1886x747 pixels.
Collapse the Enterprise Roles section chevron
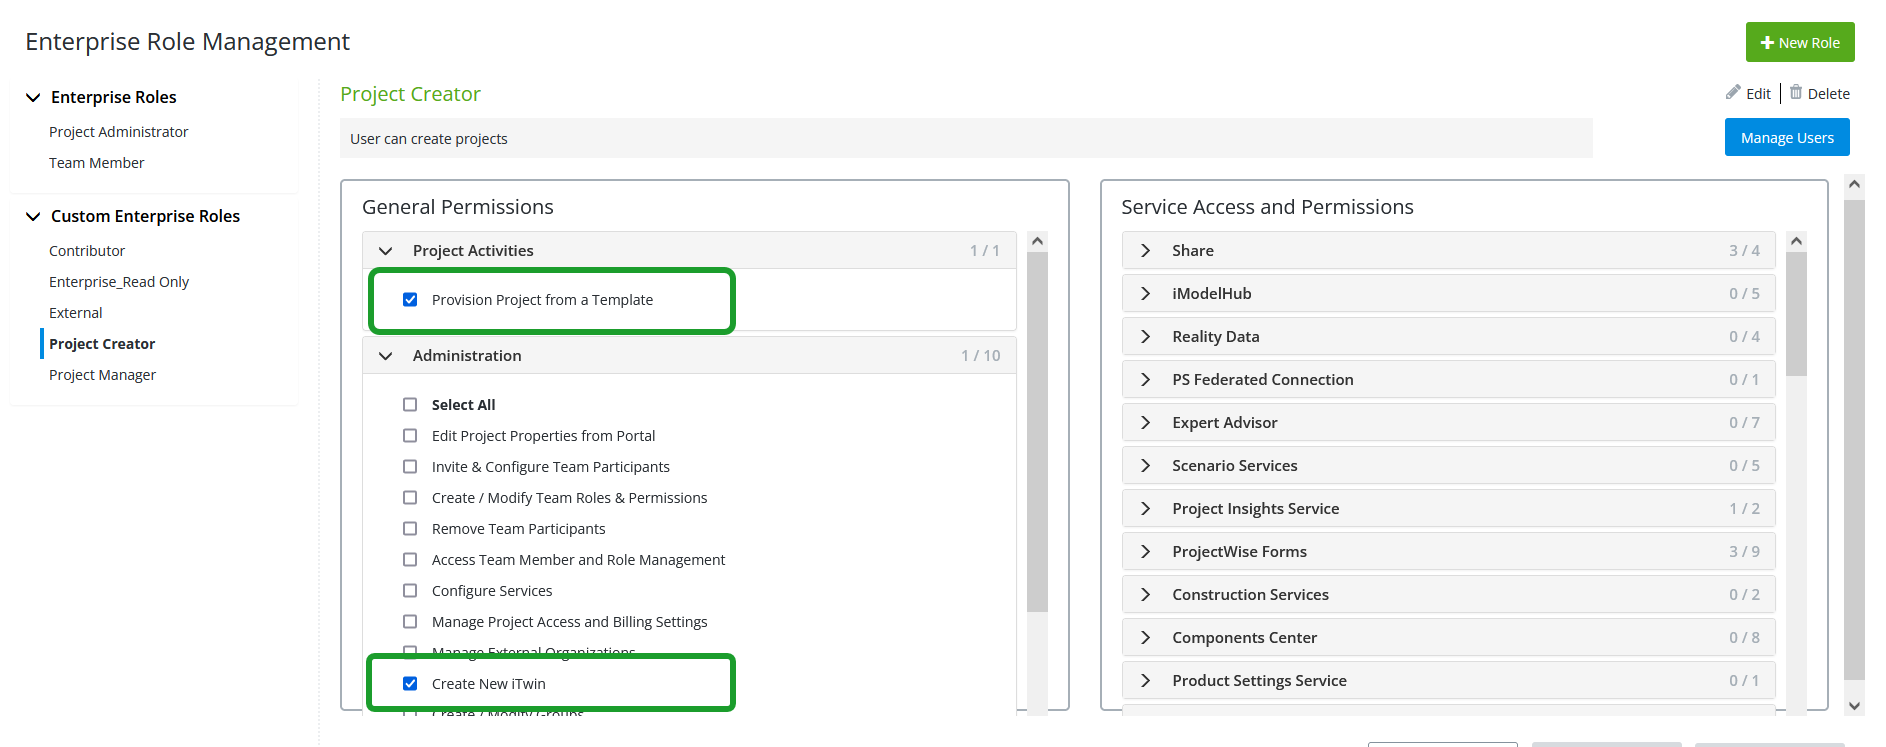[33, 97]
